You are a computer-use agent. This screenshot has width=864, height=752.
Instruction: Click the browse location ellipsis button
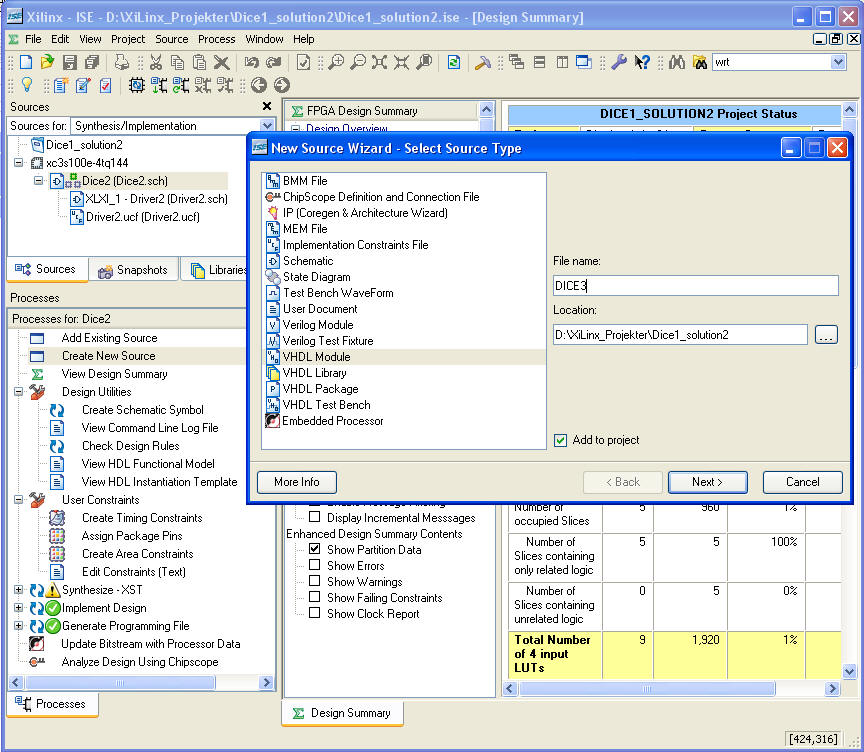(x=825, y=334)
